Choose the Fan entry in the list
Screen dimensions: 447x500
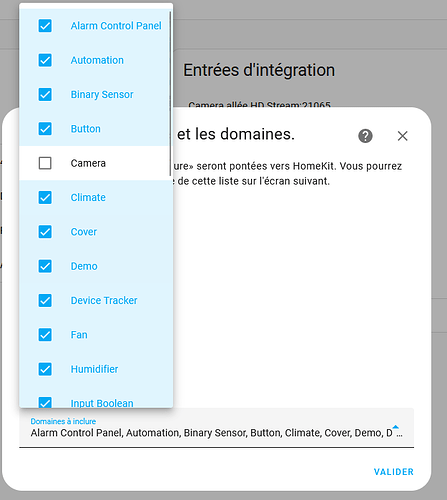[x=96, y=335]
